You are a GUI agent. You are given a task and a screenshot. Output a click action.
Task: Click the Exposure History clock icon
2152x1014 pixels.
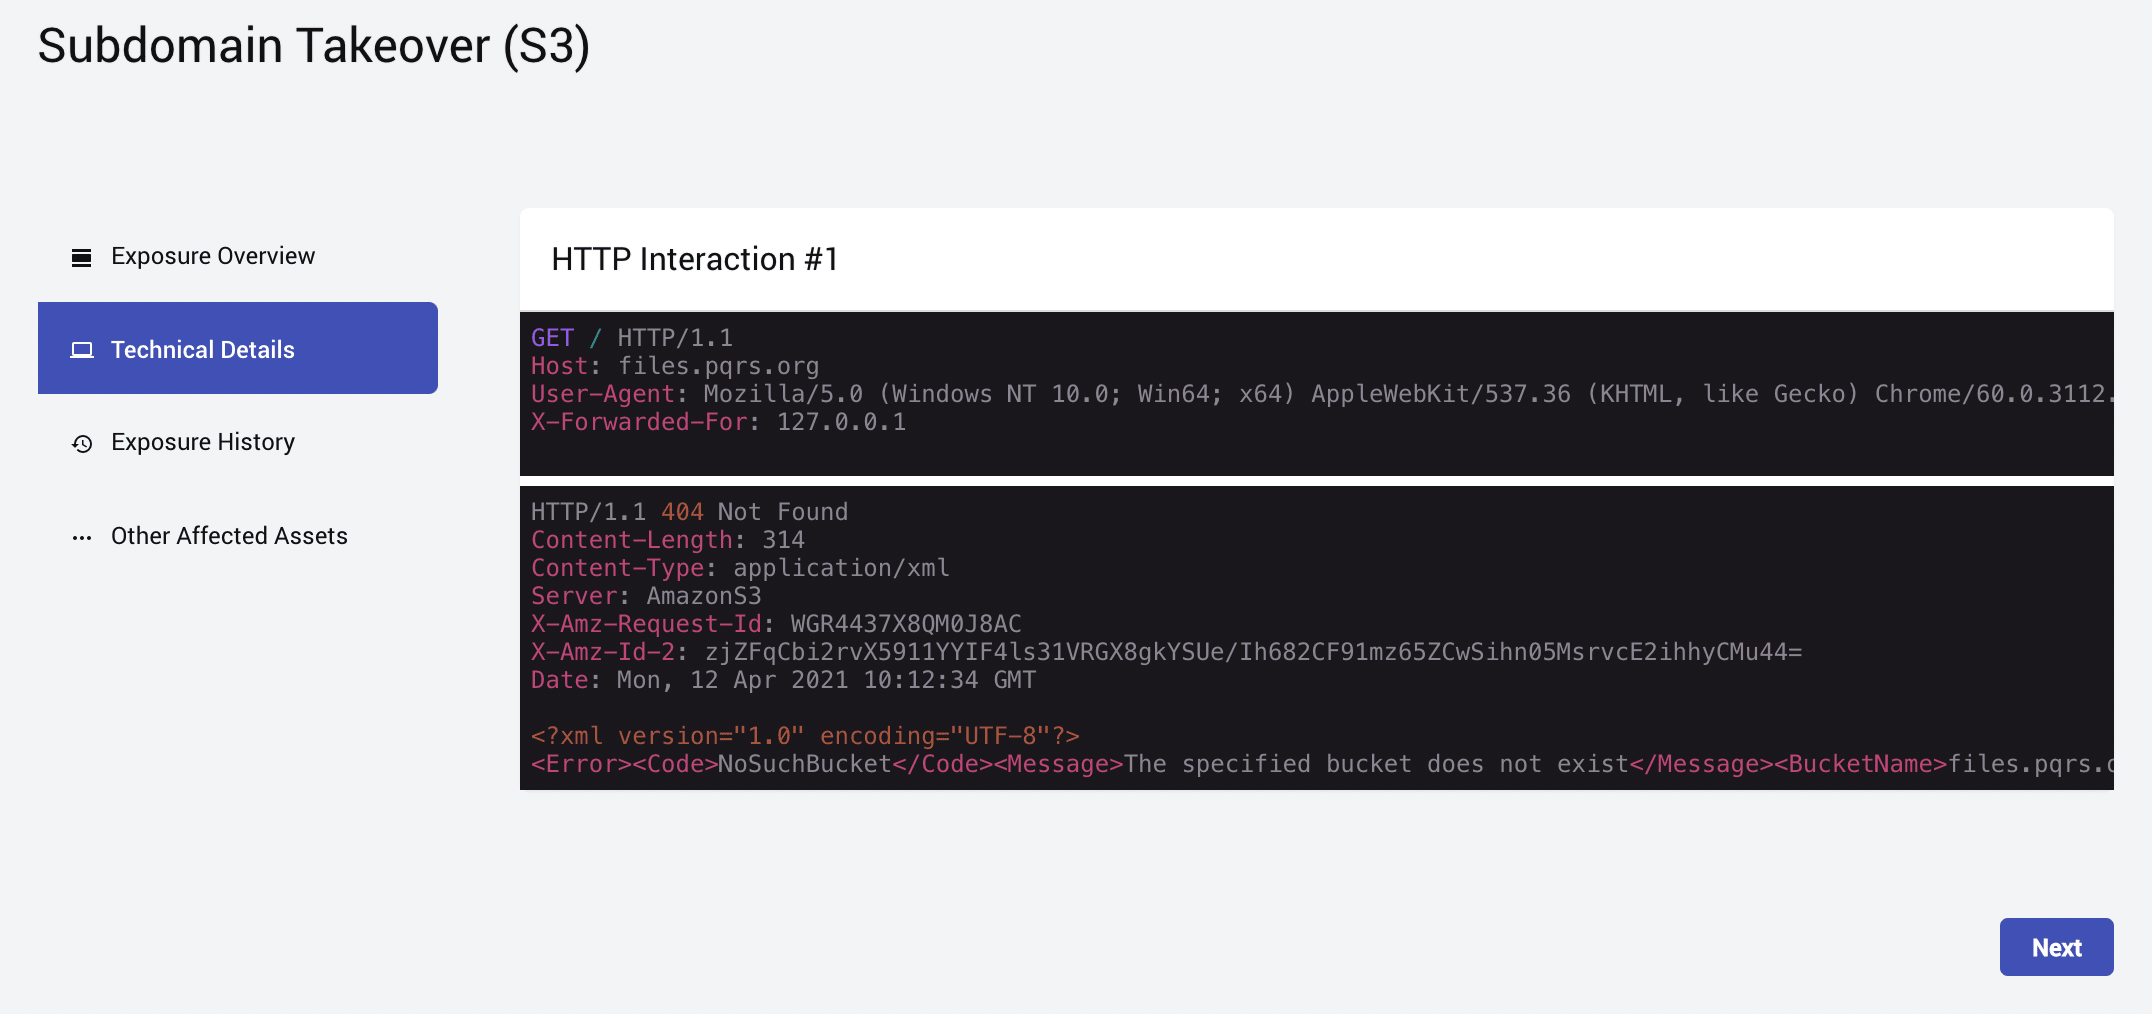82,444
